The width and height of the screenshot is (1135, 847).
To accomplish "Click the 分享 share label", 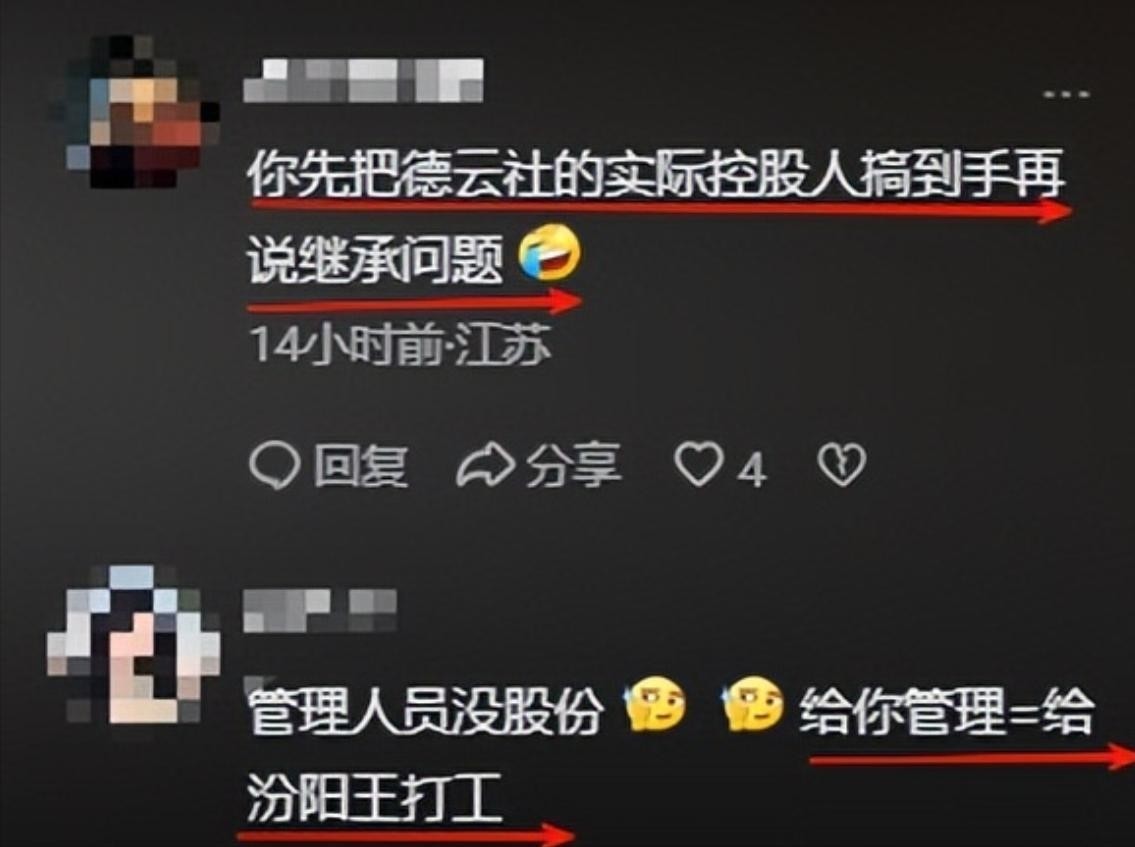I will (573, 465).
